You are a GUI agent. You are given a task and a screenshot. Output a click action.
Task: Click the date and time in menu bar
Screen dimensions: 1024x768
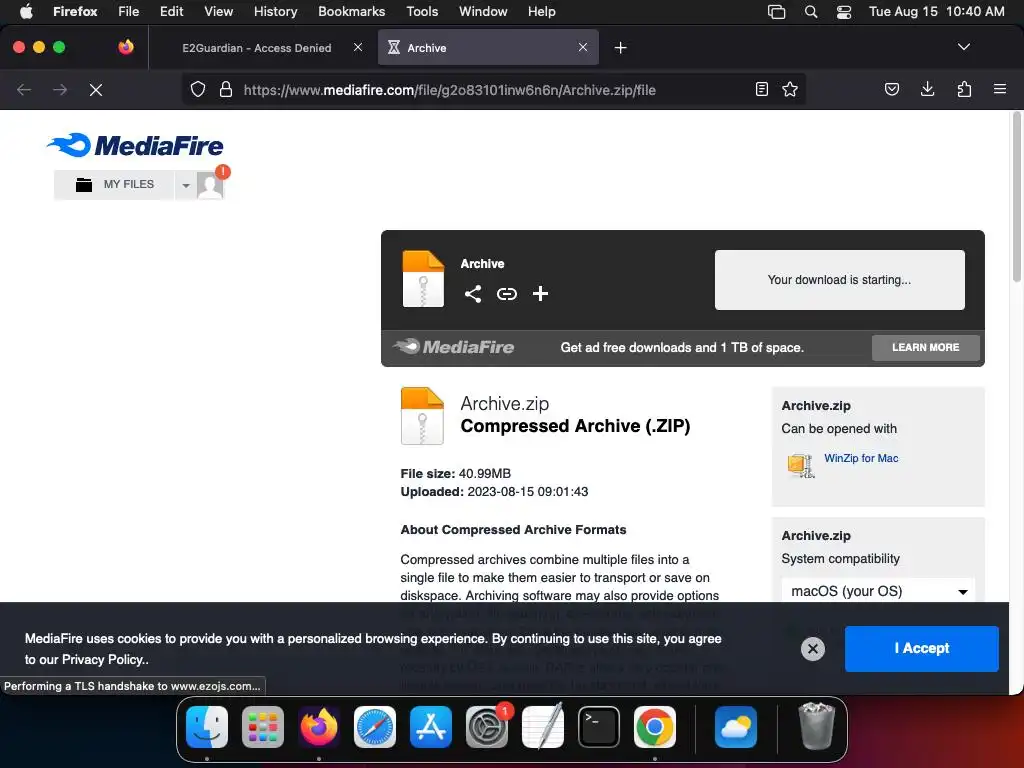[x=936, y=11]
